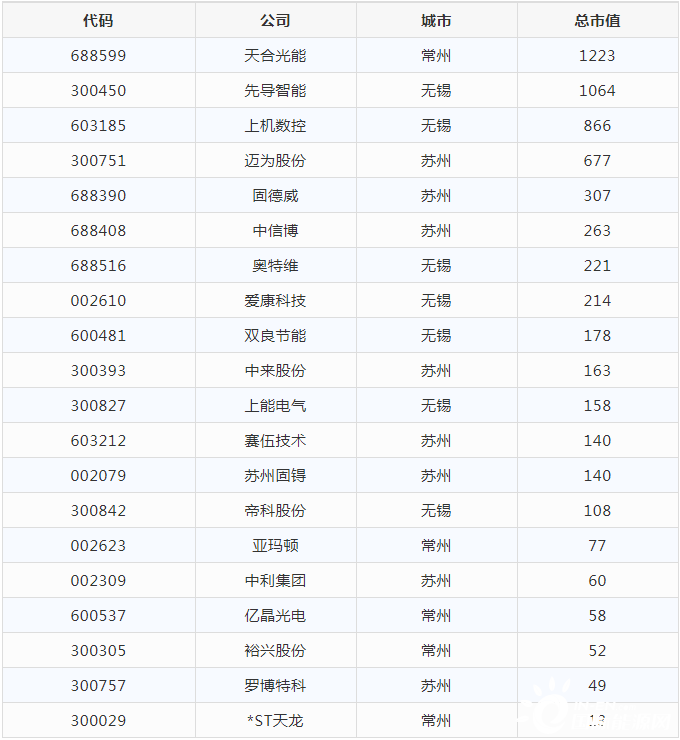This screenshot has height=740, width=680.
Task: Select market value 866
Action: coord(597,126)
